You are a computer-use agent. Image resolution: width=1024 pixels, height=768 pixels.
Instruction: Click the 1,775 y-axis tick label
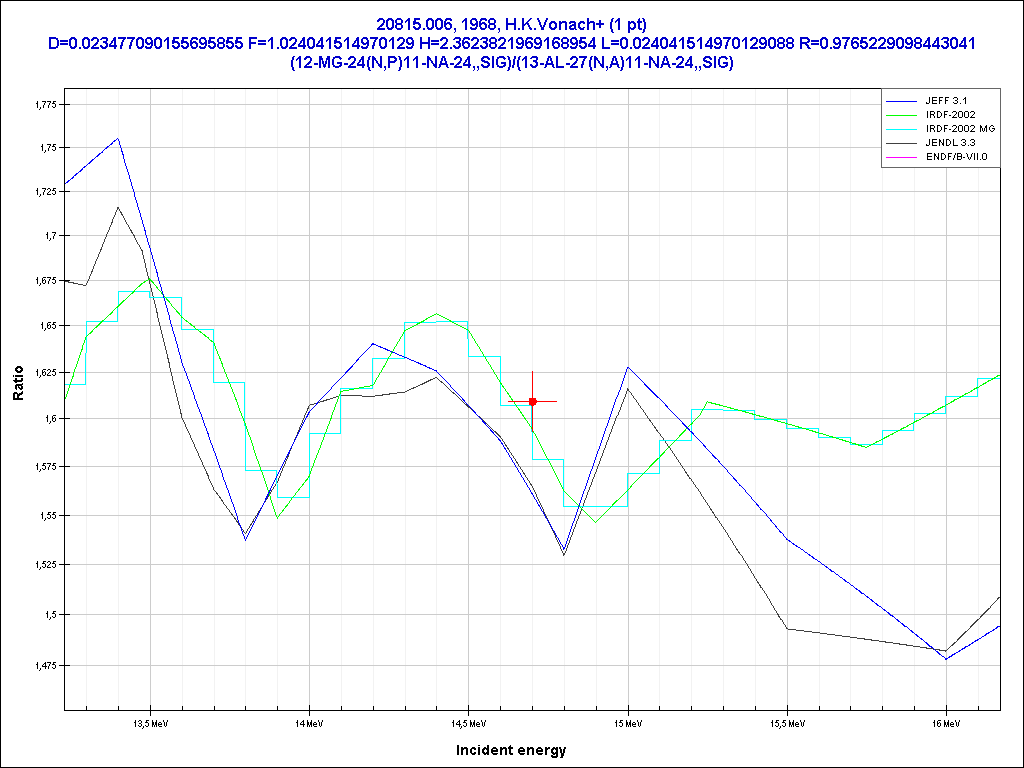point(47,104)
